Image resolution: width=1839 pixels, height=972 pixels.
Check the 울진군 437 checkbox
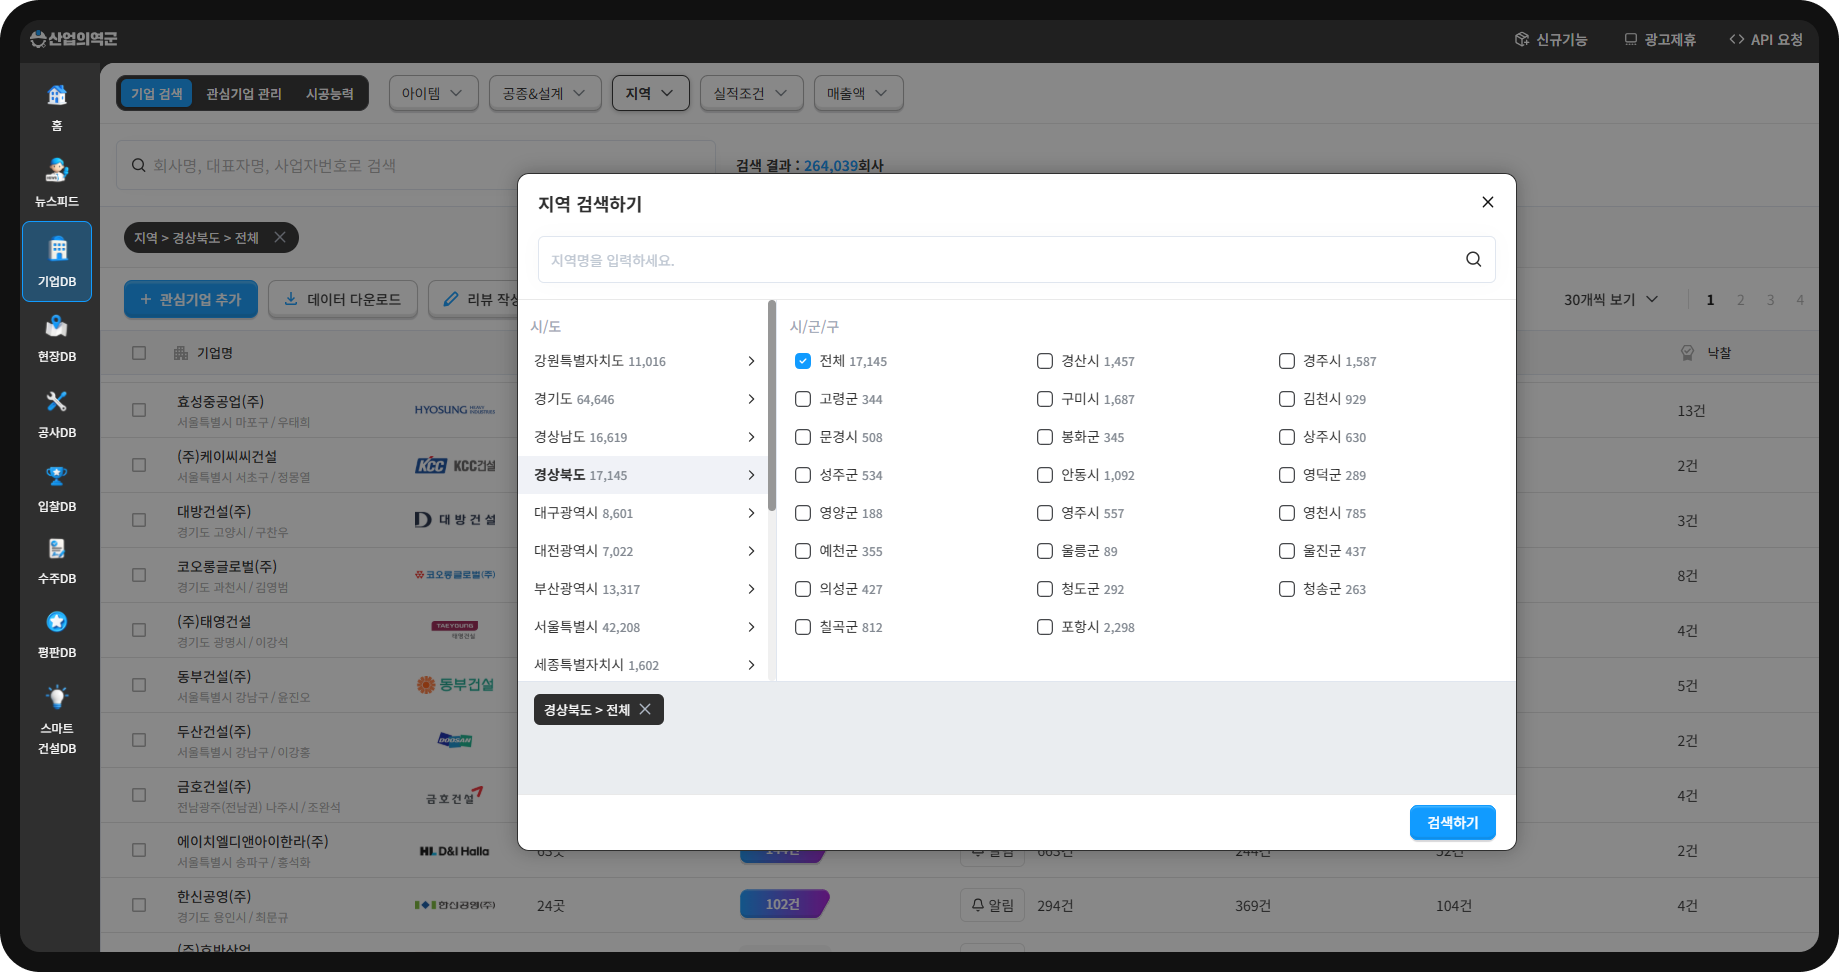pyautogui.click(x=1287, y=551)
